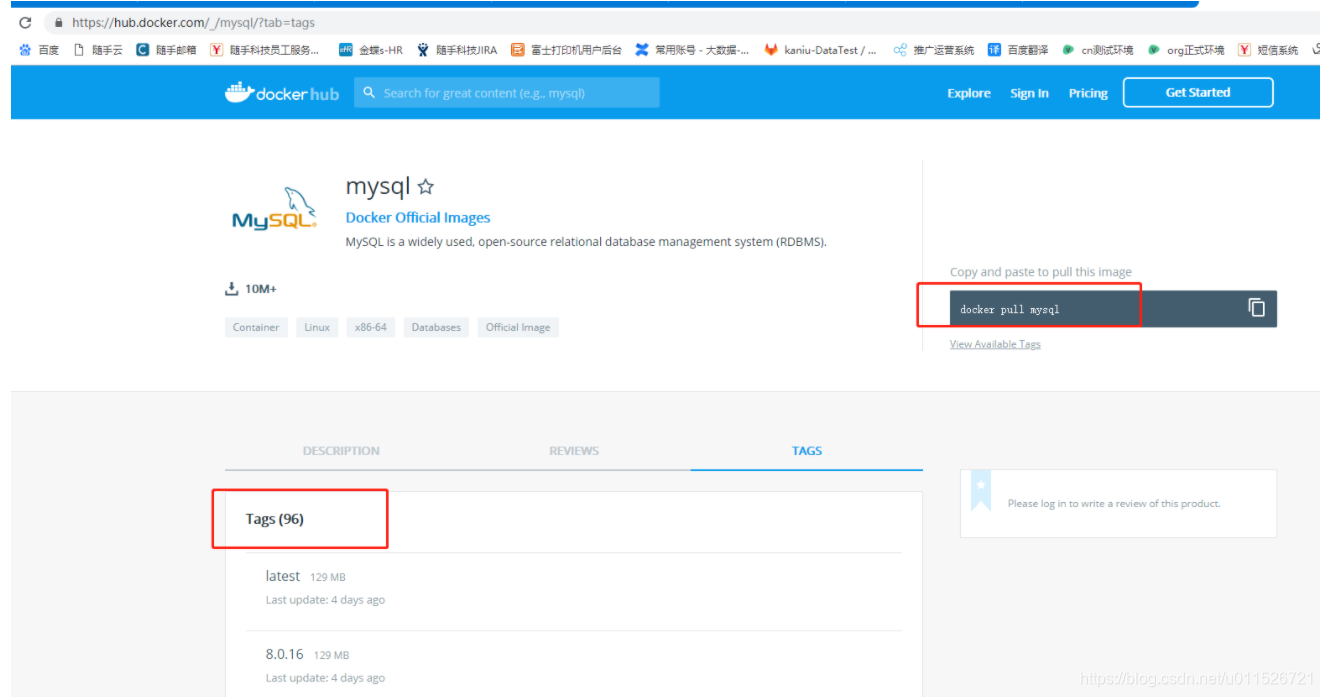Reload the page with the browser refresh icon

pyautogui.click(x=25, y=22)
